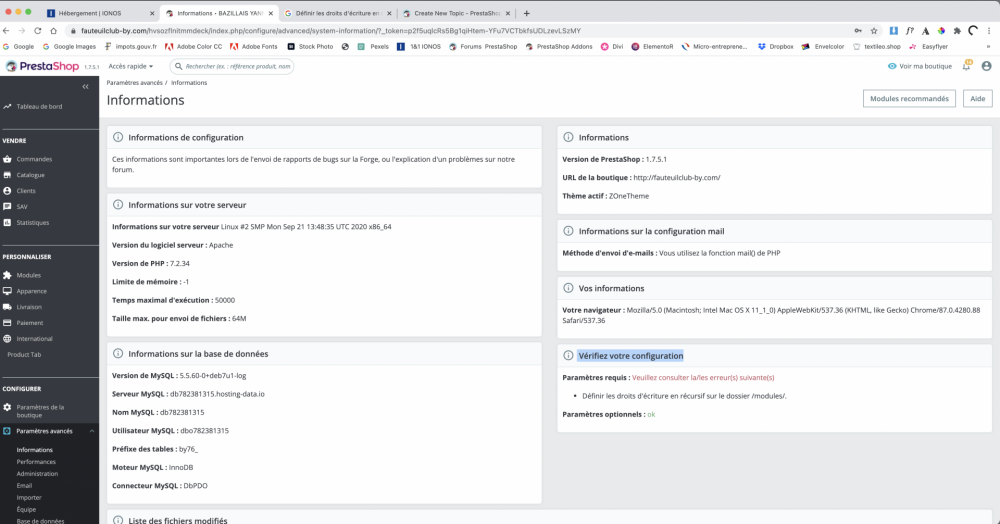Open notifications bell icon

pos(966,66)
